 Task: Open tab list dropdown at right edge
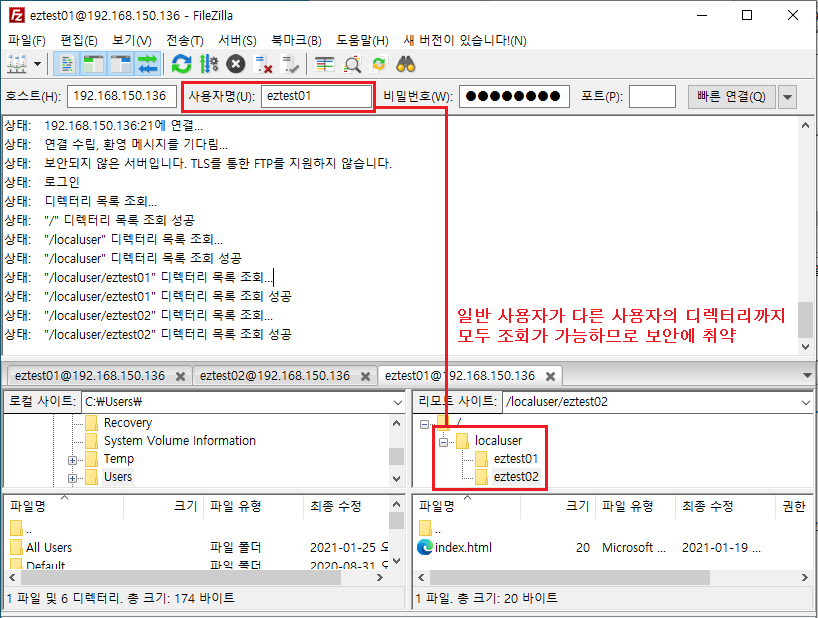[x=807, y=375]
